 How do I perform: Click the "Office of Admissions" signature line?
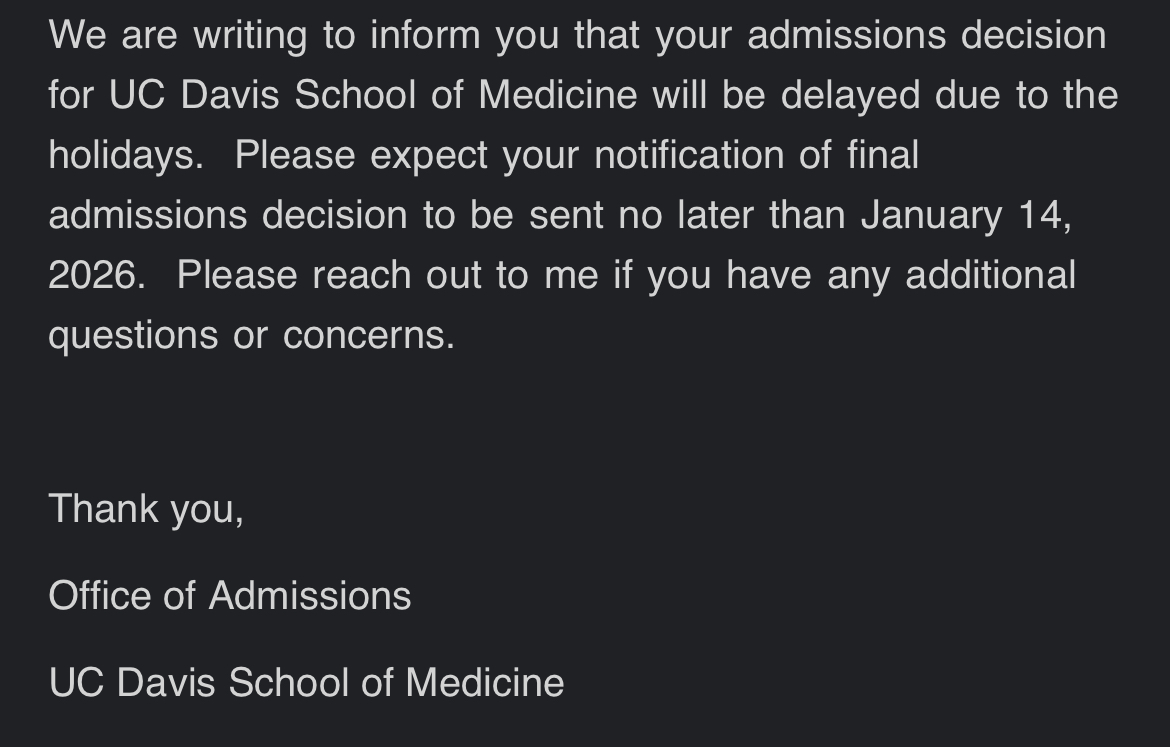coord(229,596)
